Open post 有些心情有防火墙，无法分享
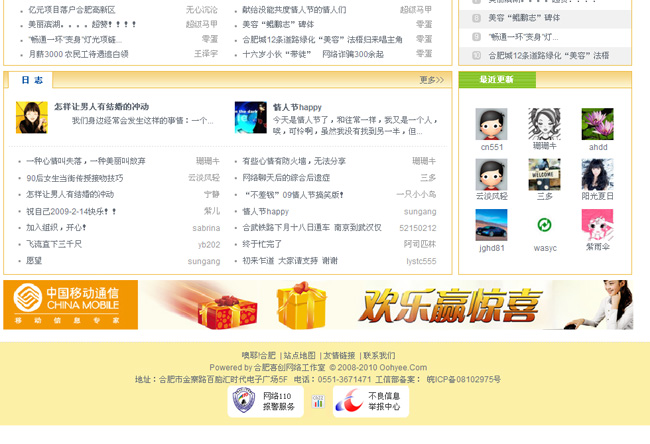Image resolution: width=650 pixels, height=444 pixels. click(x=294, y=161)
